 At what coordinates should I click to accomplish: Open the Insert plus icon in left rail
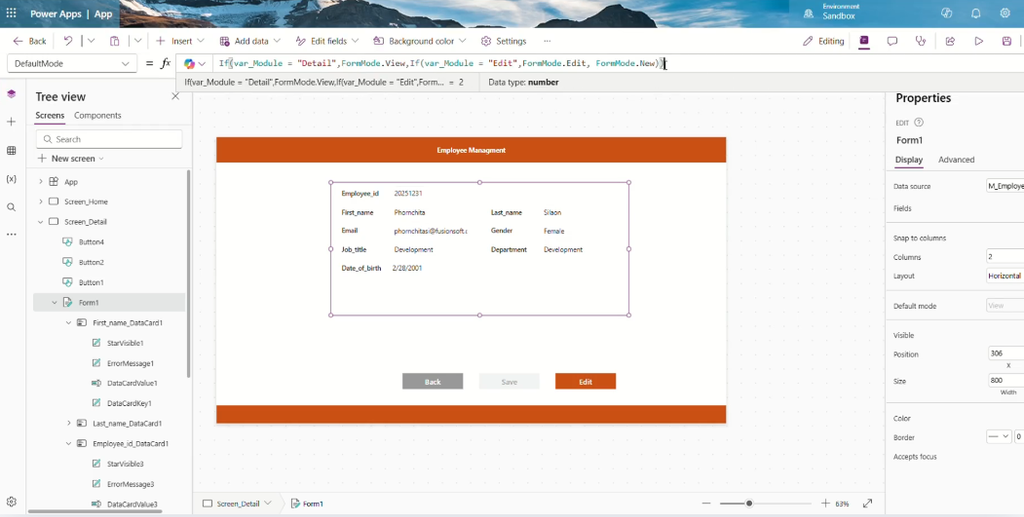pyautogui.click(x=11, y=122)
